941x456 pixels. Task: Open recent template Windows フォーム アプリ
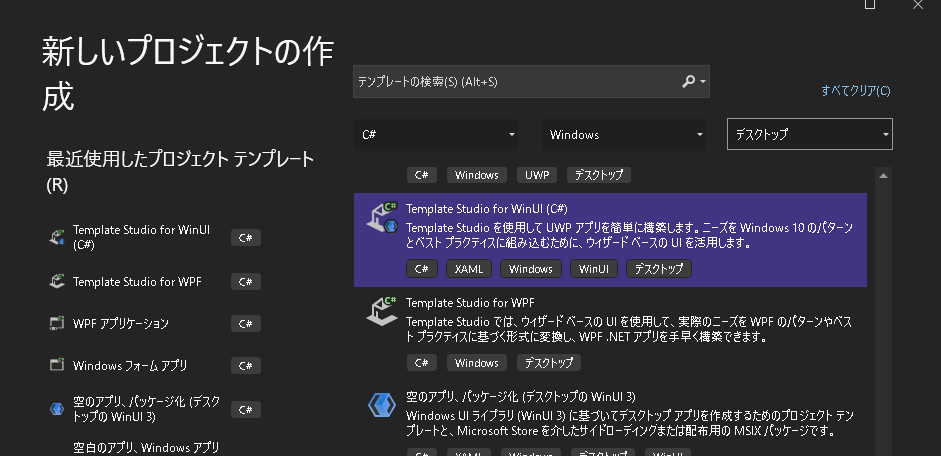coord(154,365)
